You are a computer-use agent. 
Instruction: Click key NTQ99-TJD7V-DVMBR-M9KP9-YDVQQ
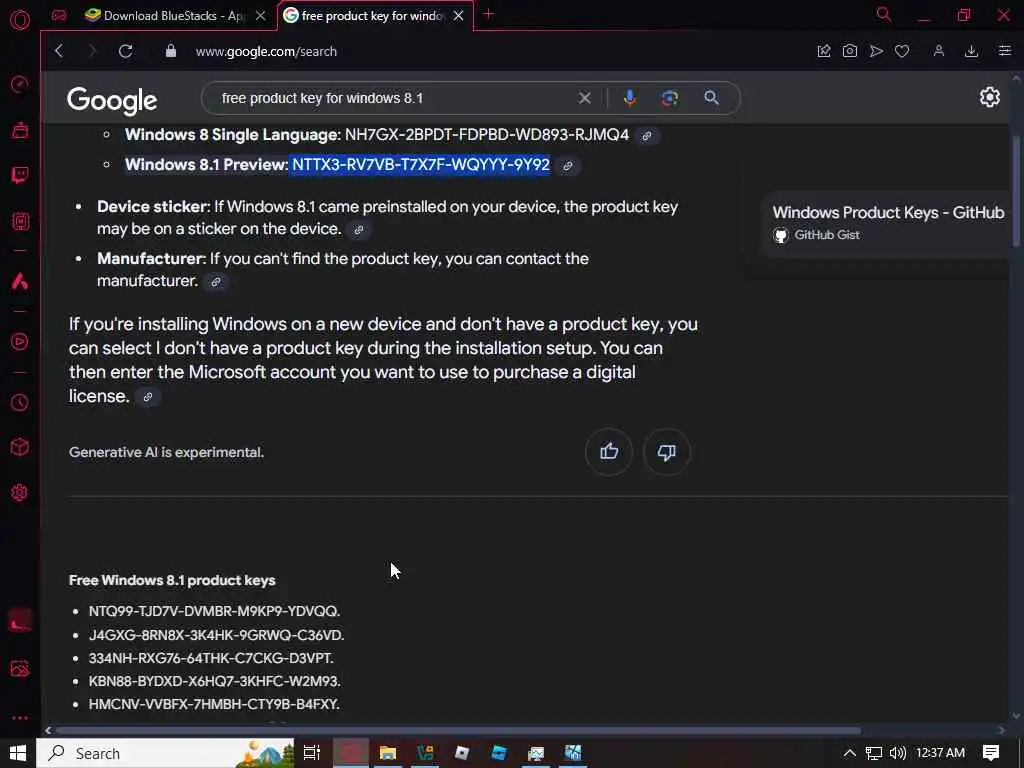(214, 611)
